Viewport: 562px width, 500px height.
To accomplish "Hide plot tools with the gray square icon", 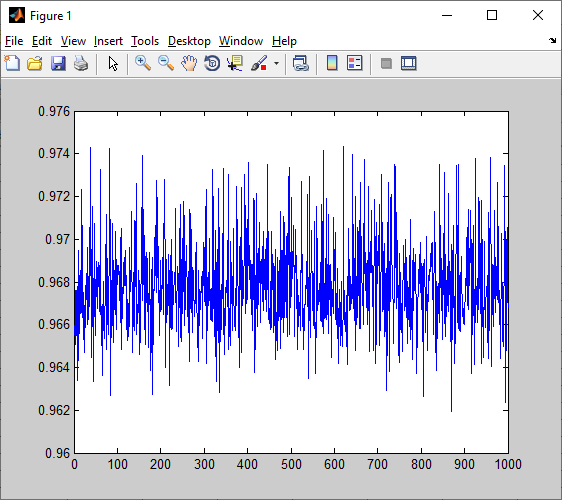I will 386,63.
